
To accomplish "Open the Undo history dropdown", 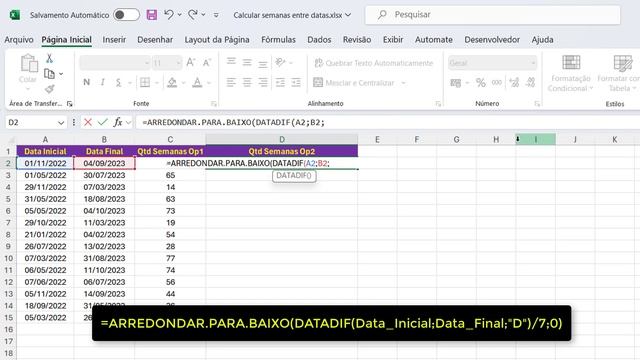I will pos(180,15).
